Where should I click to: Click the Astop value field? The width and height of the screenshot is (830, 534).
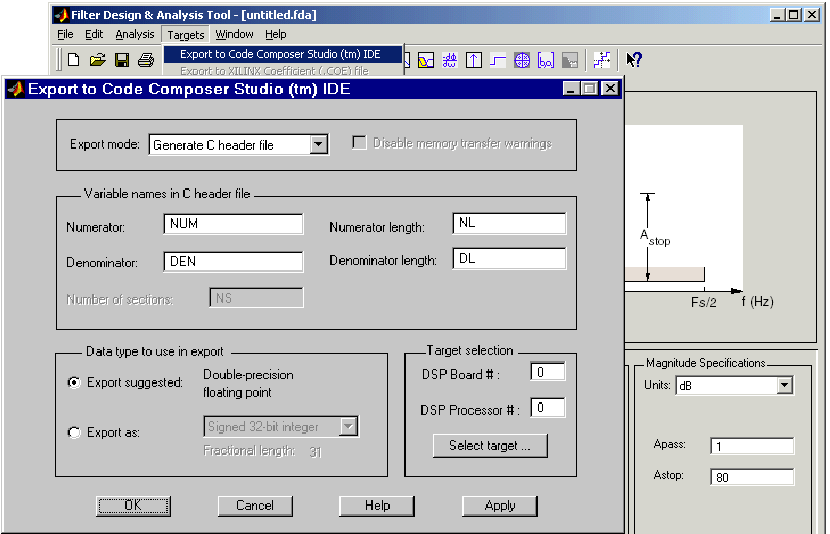[752, 477]
